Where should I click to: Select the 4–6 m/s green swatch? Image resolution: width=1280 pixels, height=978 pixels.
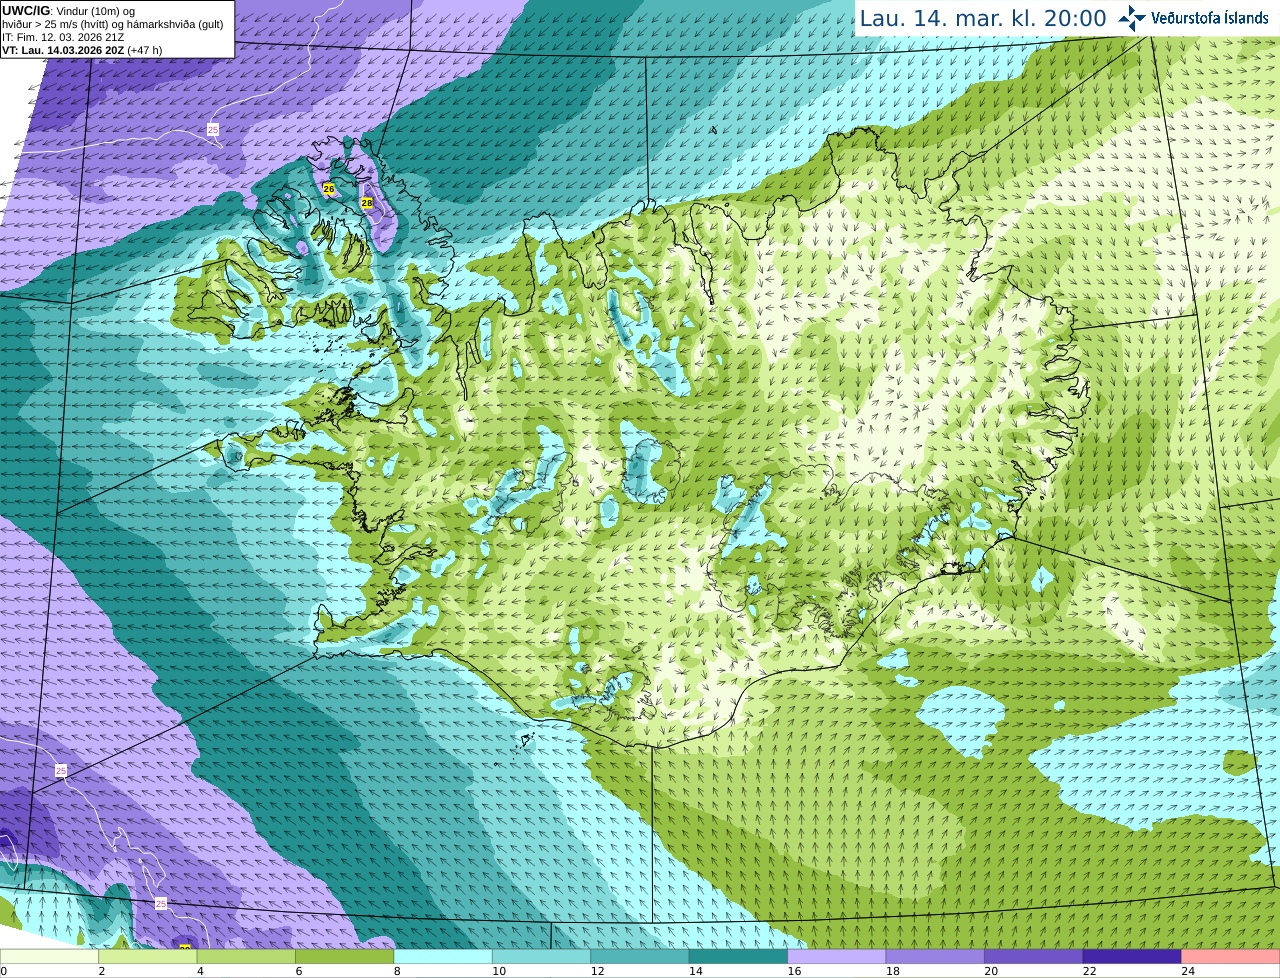247,956
